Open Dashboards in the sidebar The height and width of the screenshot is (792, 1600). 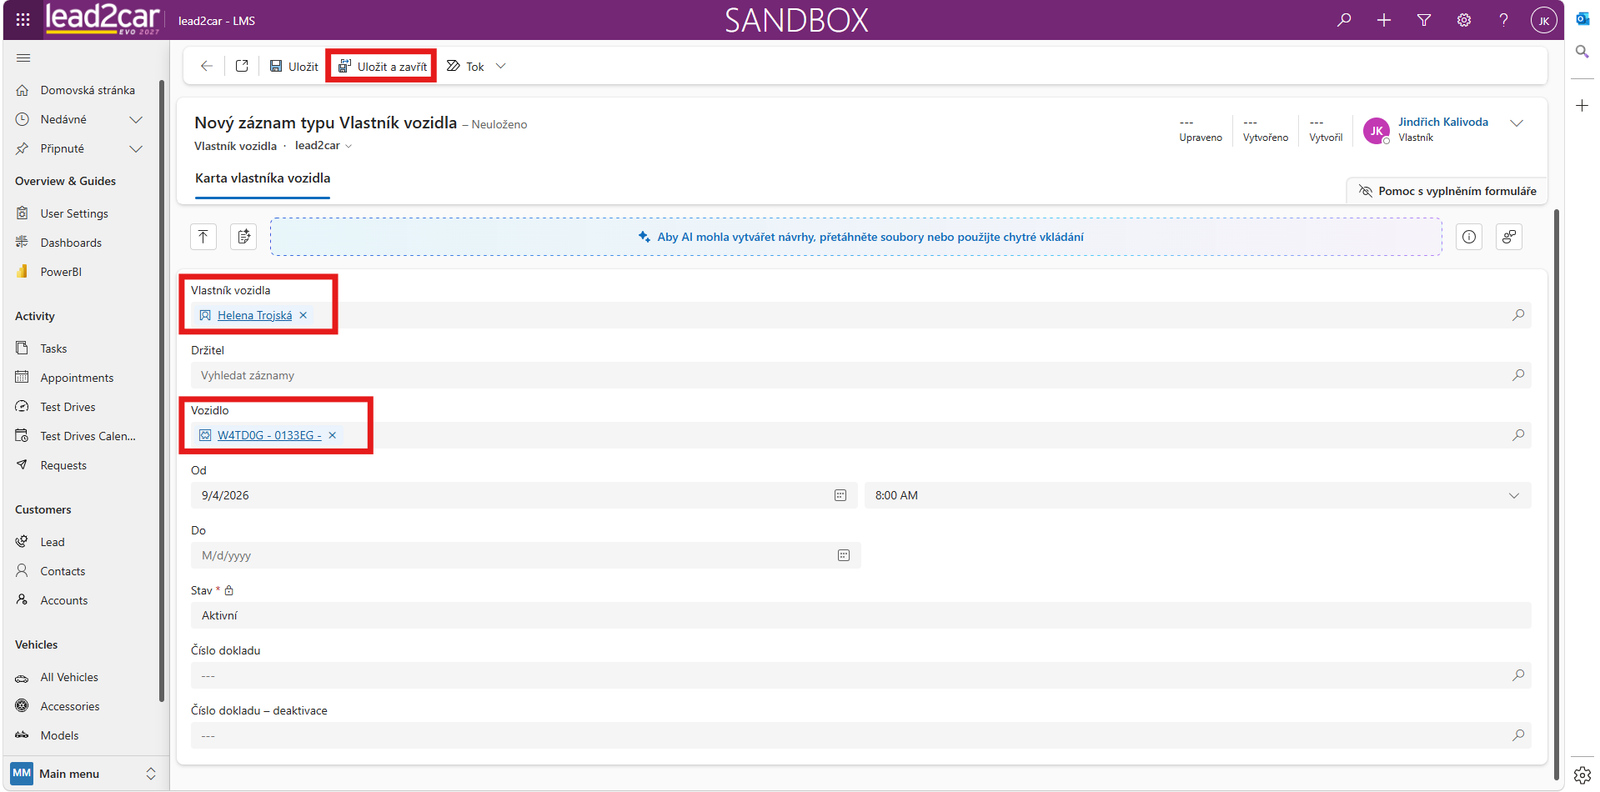pos(71,243)
